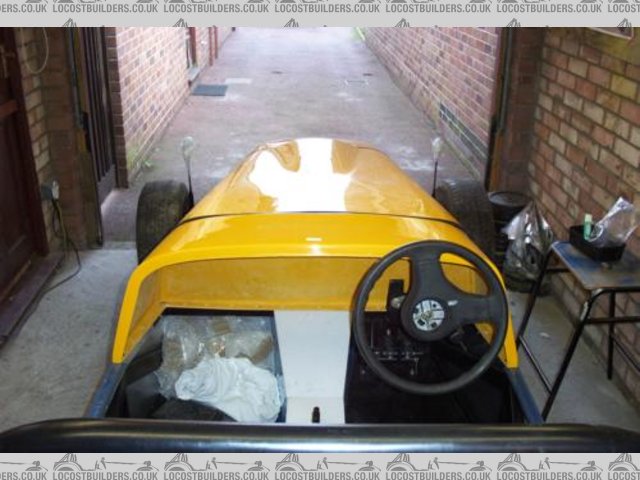Viewport: 640px width, 480px height.
Task: Click the electrical socket on the left wall
Action: coord(49,190)
